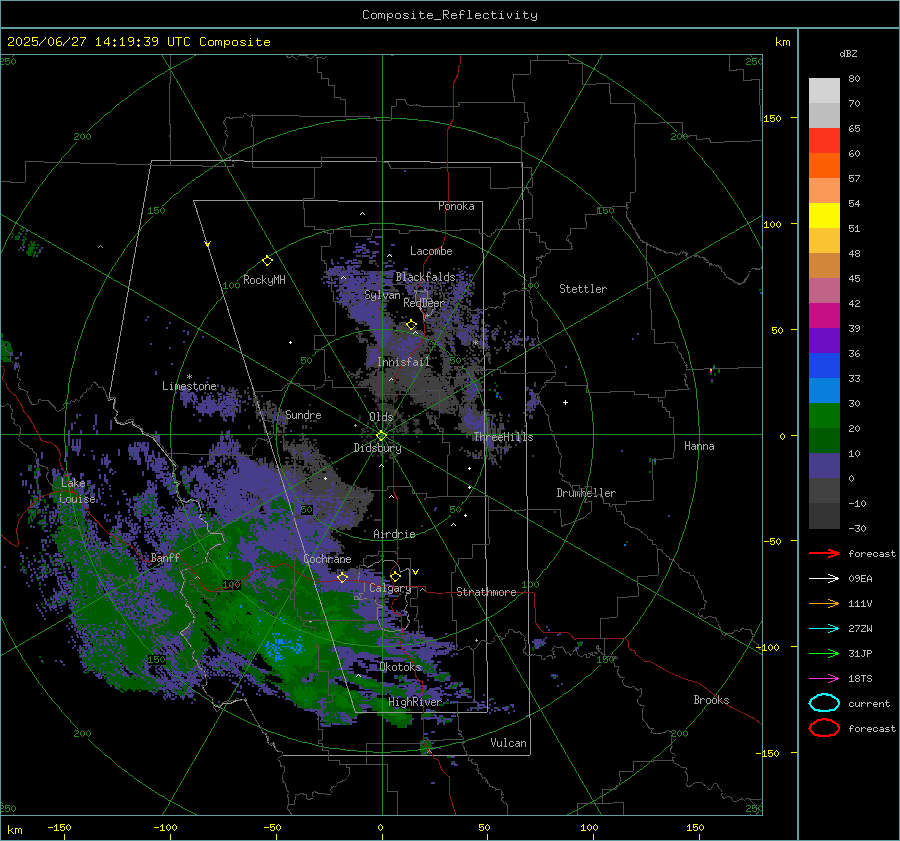Click the Airdrie city label
This screenshot has width=900, height=841.
coord(394,534)
